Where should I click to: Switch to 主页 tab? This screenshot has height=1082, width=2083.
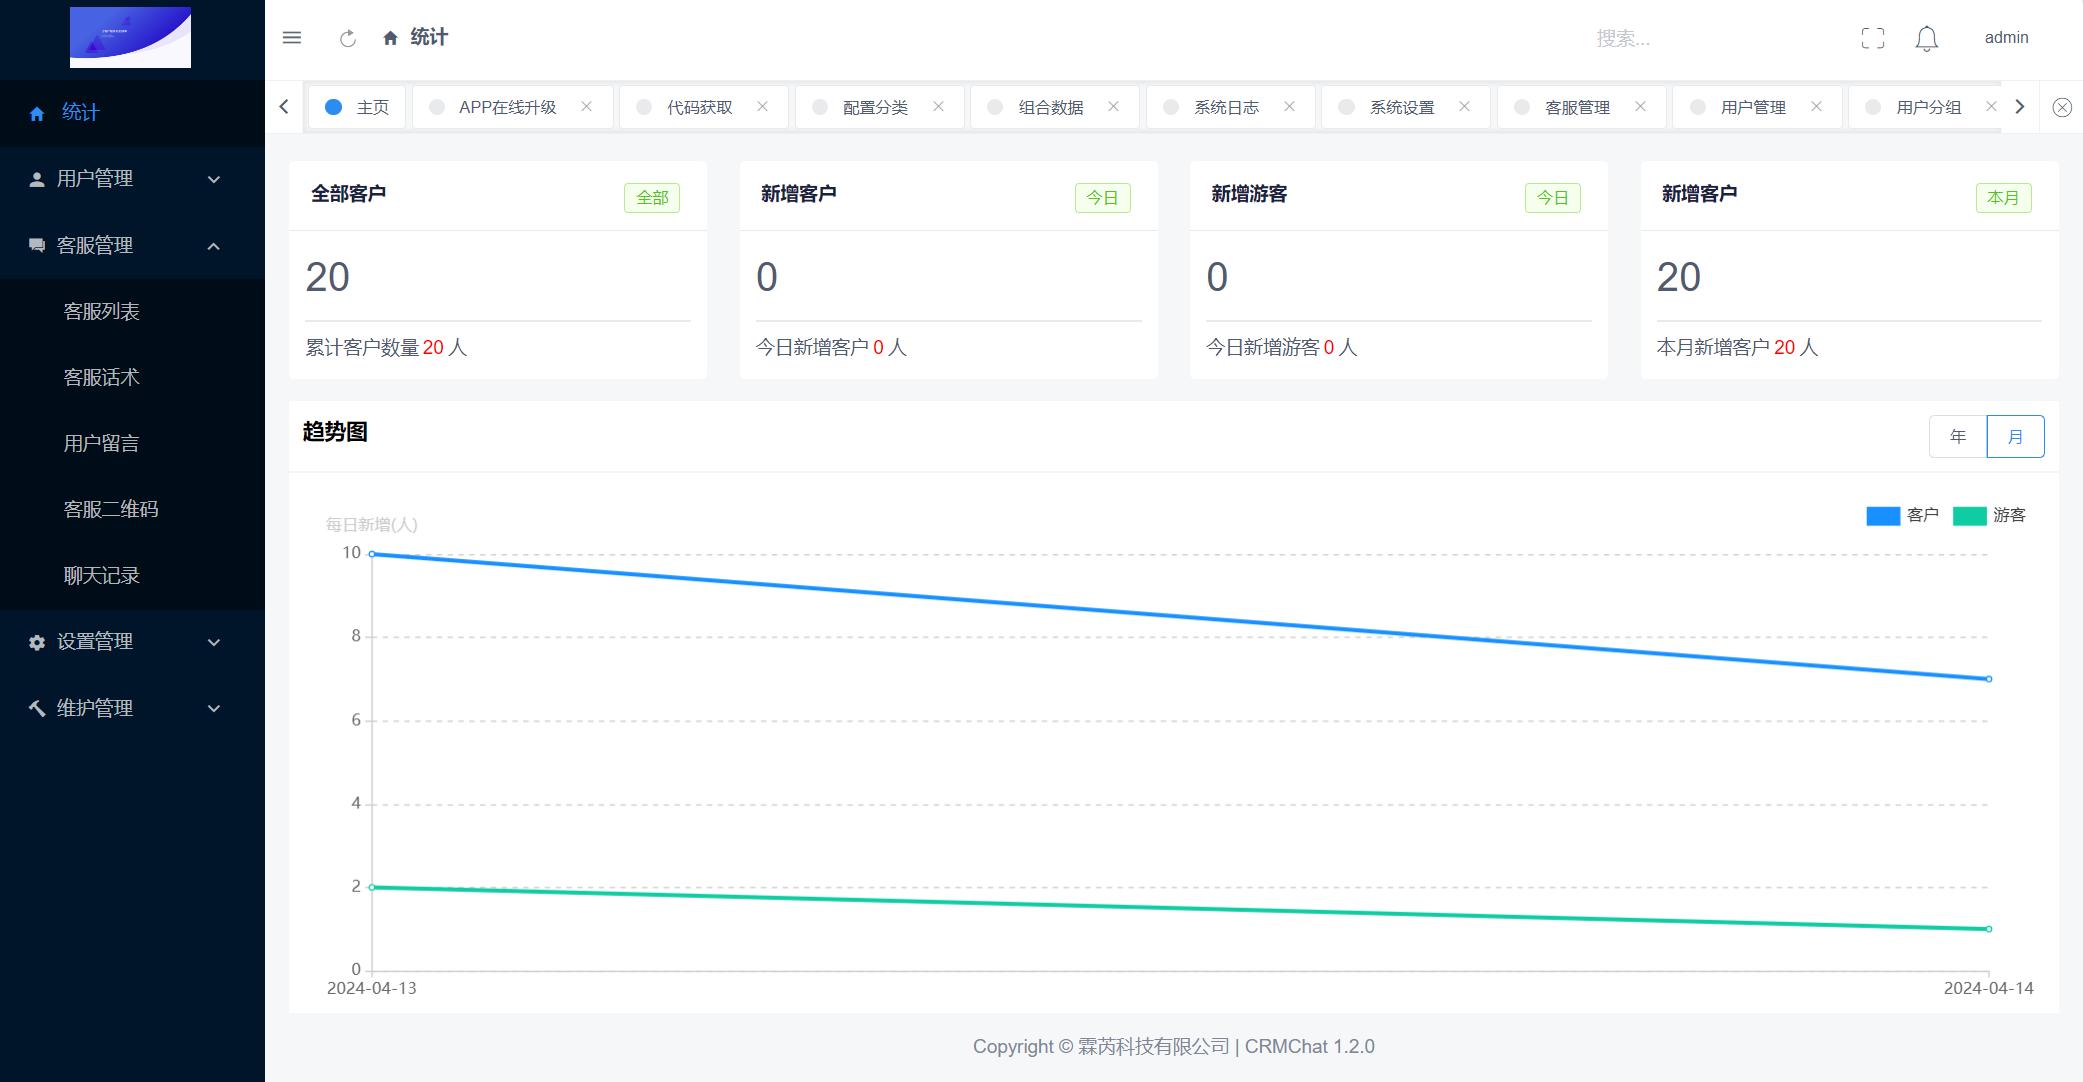tap(357, 107)
